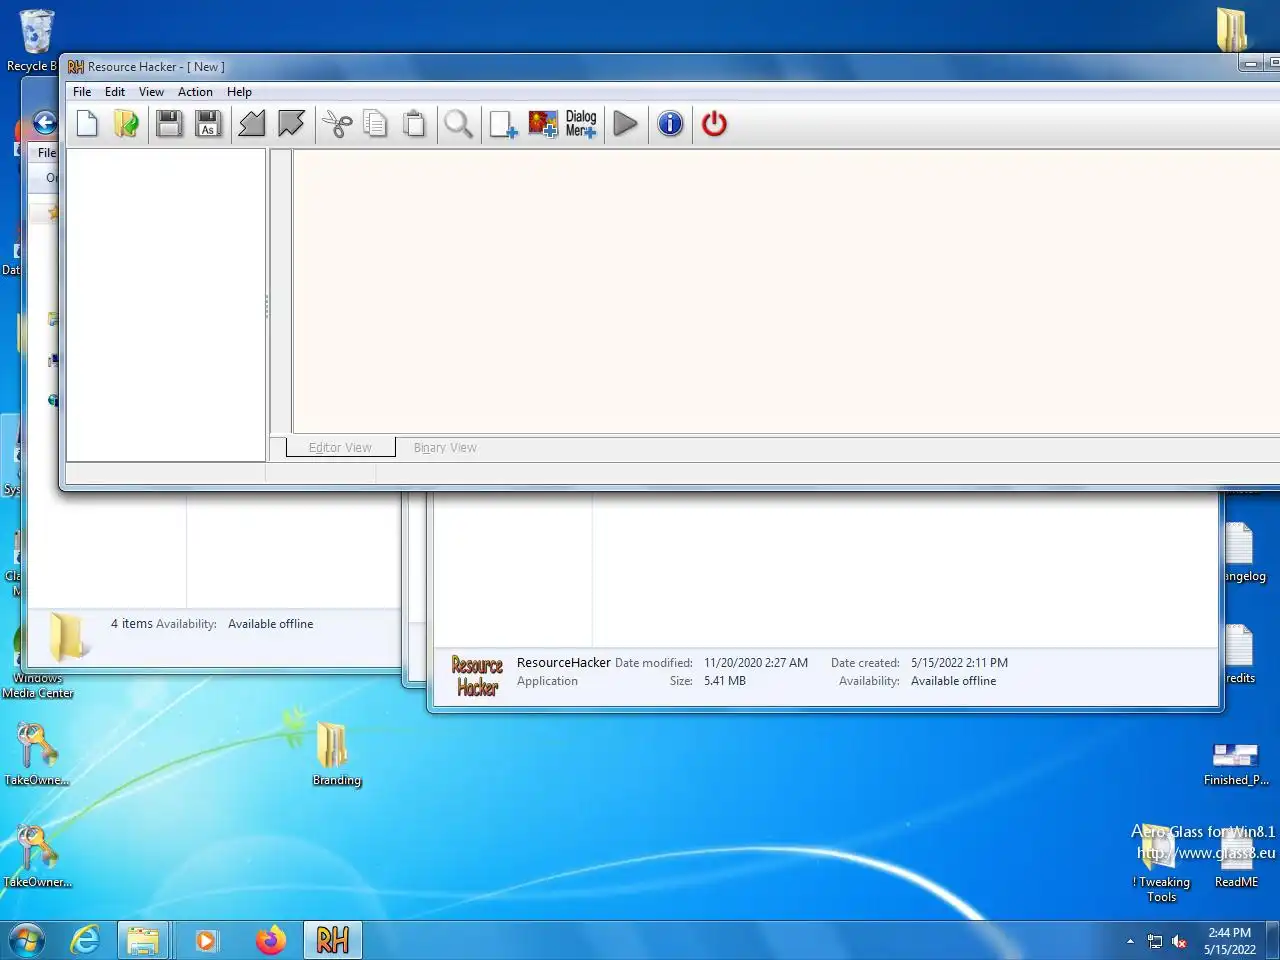Click inside the main editor pane
This screenshot has height=960, width=1280.
pyautogui.click(x=786, y=291)
